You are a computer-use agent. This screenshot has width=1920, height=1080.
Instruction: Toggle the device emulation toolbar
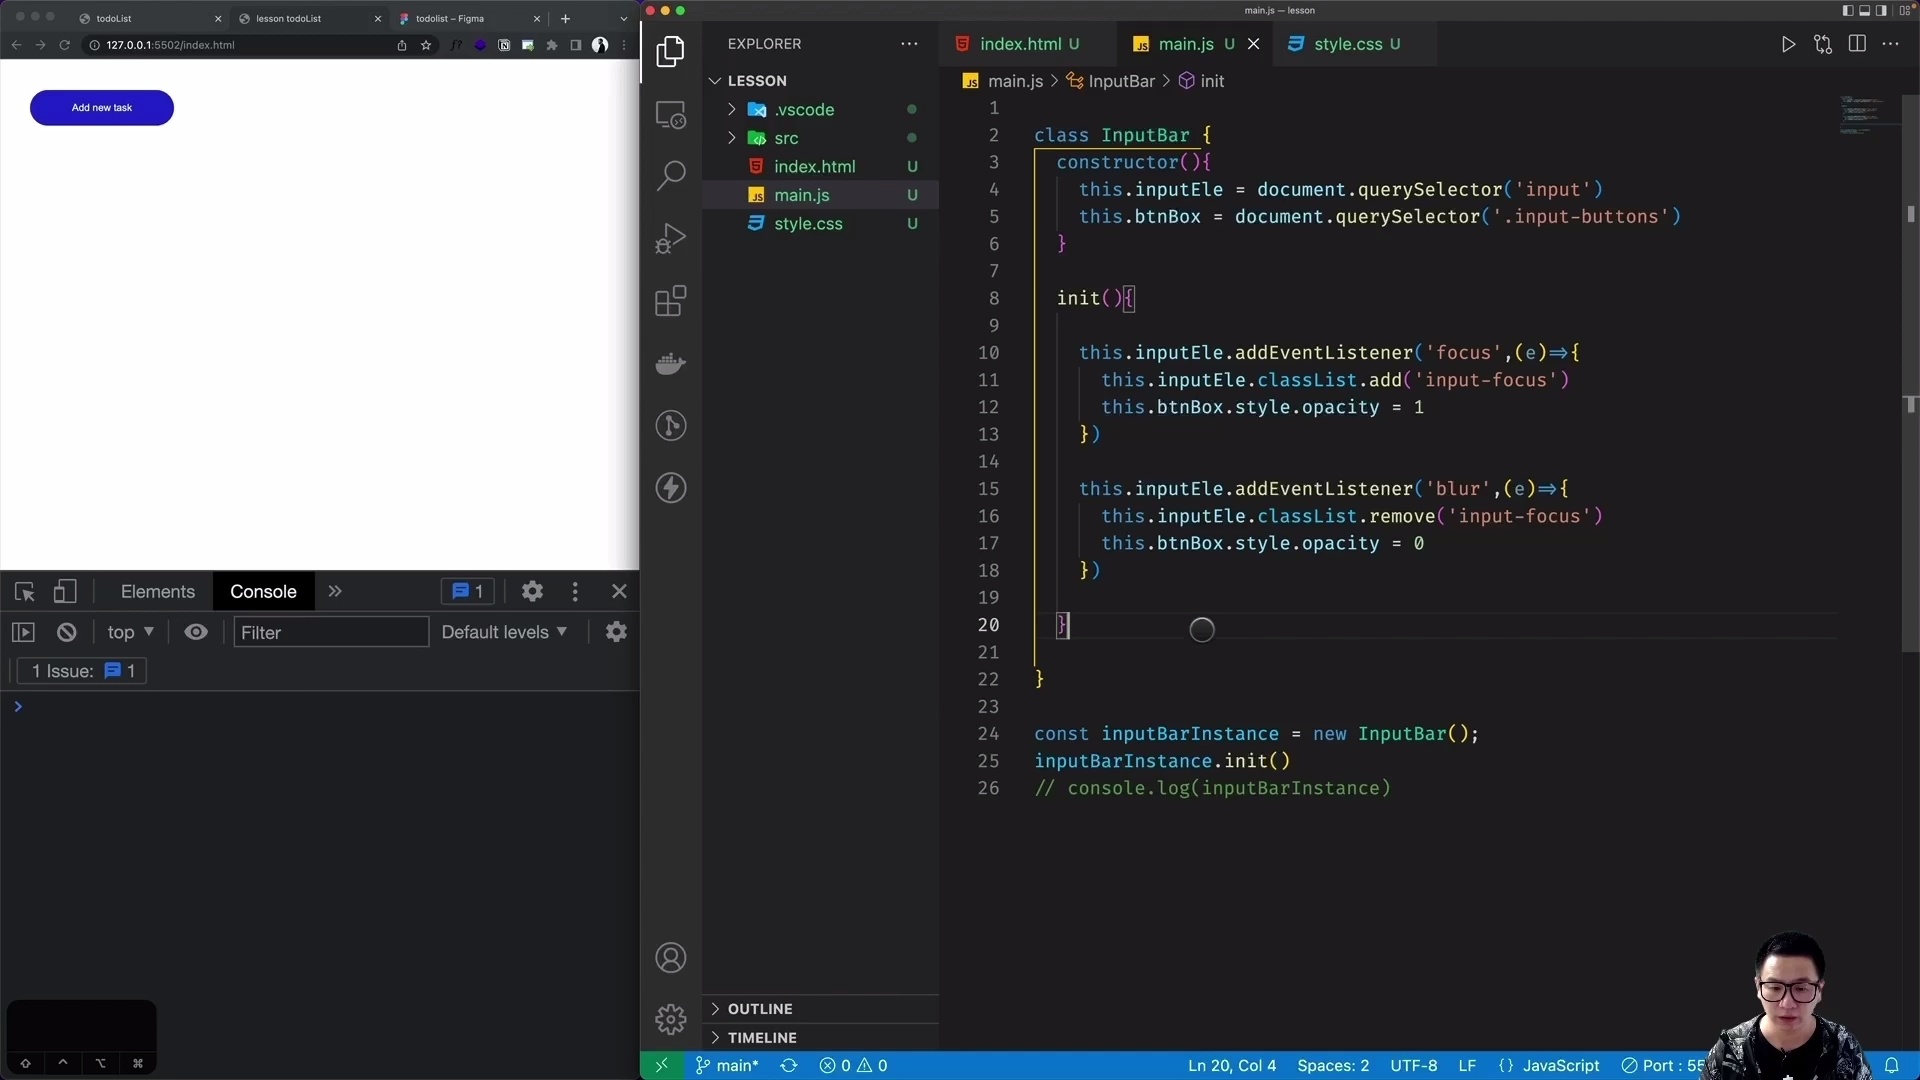(64, 591)
